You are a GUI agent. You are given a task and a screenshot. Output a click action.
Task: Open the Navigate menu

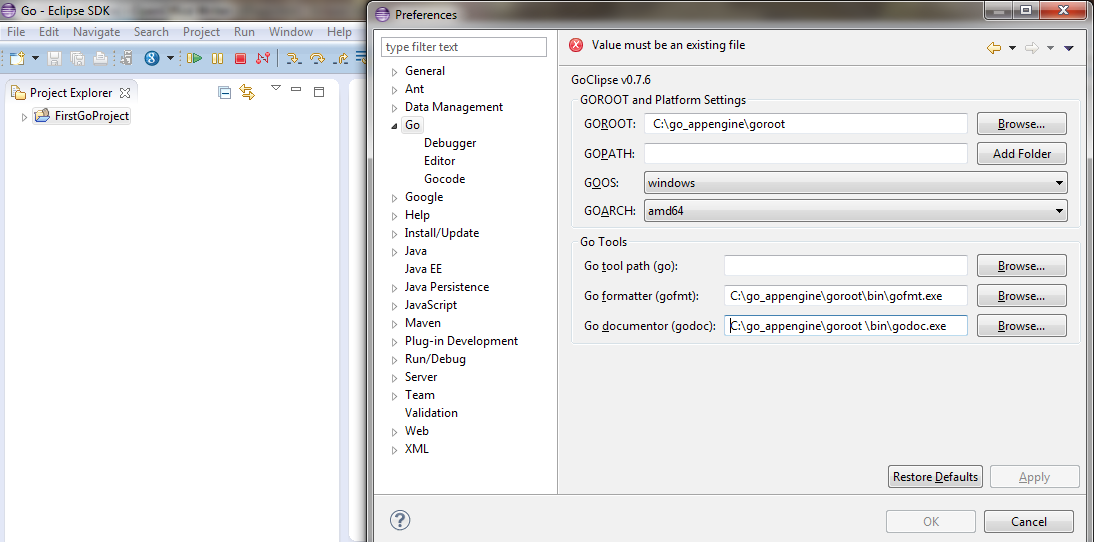[x=96, y=32]
